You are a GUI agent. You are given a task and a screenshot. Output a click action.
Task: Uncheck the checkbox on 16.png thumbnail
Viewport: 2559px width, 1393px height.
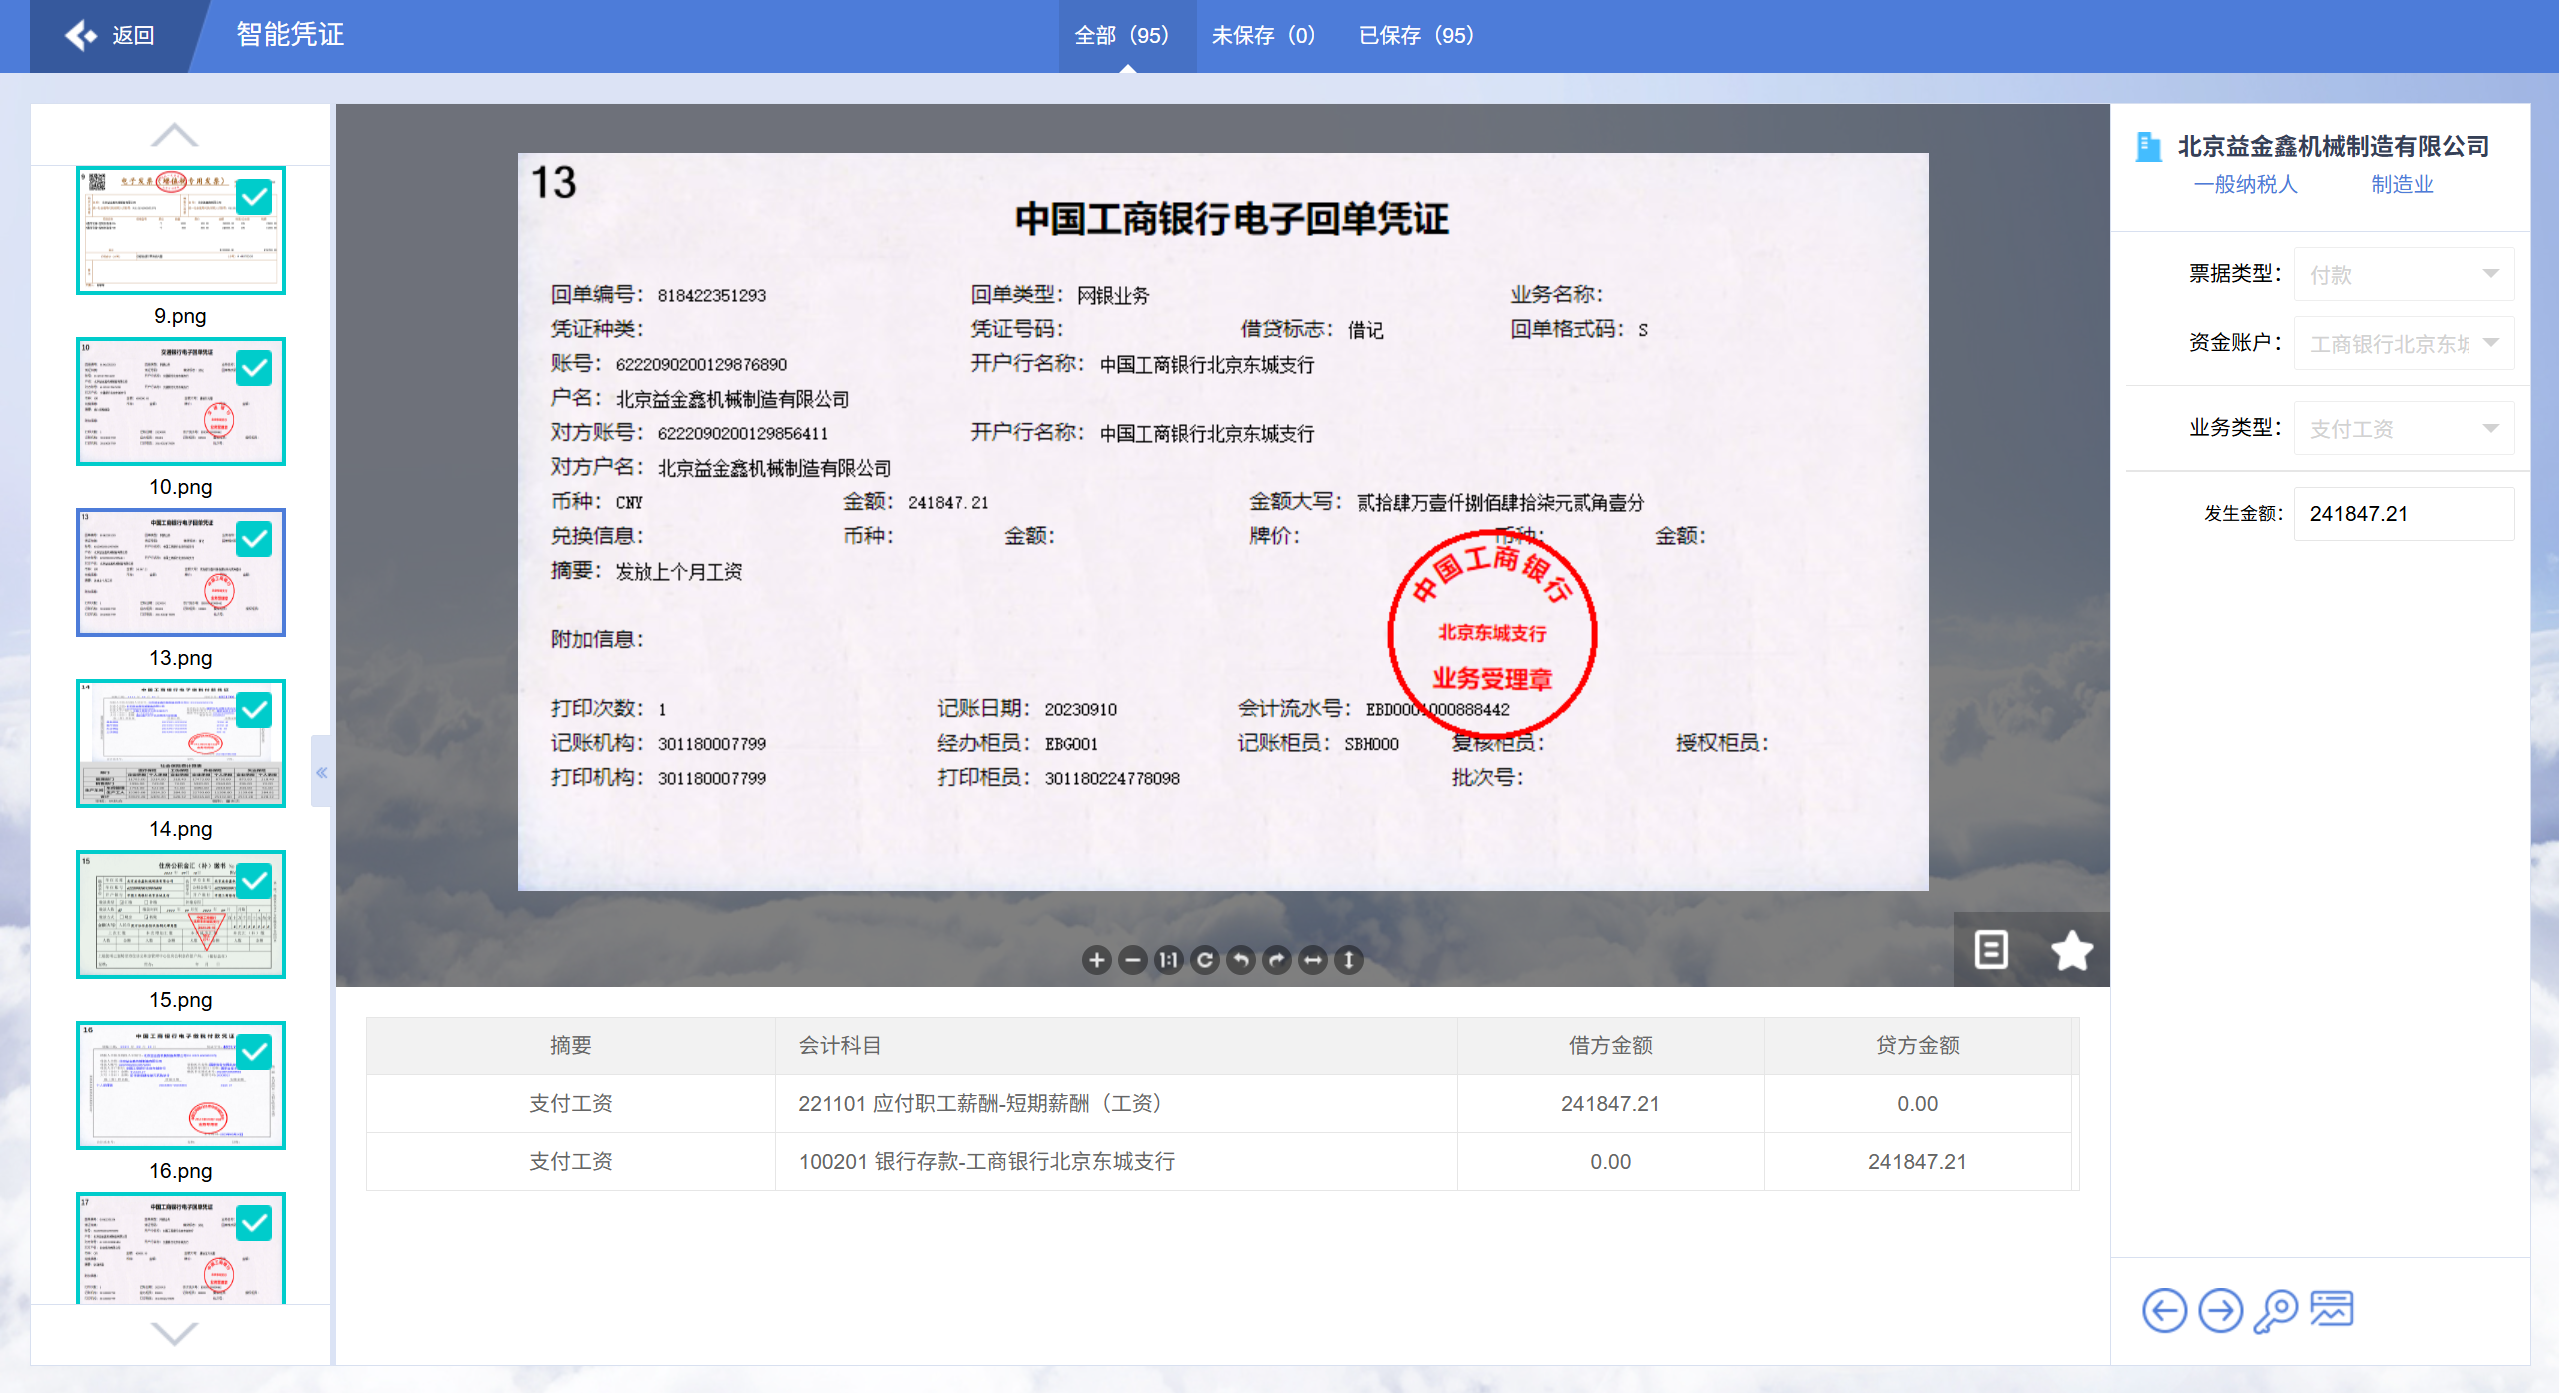(x=254, y=1052)
